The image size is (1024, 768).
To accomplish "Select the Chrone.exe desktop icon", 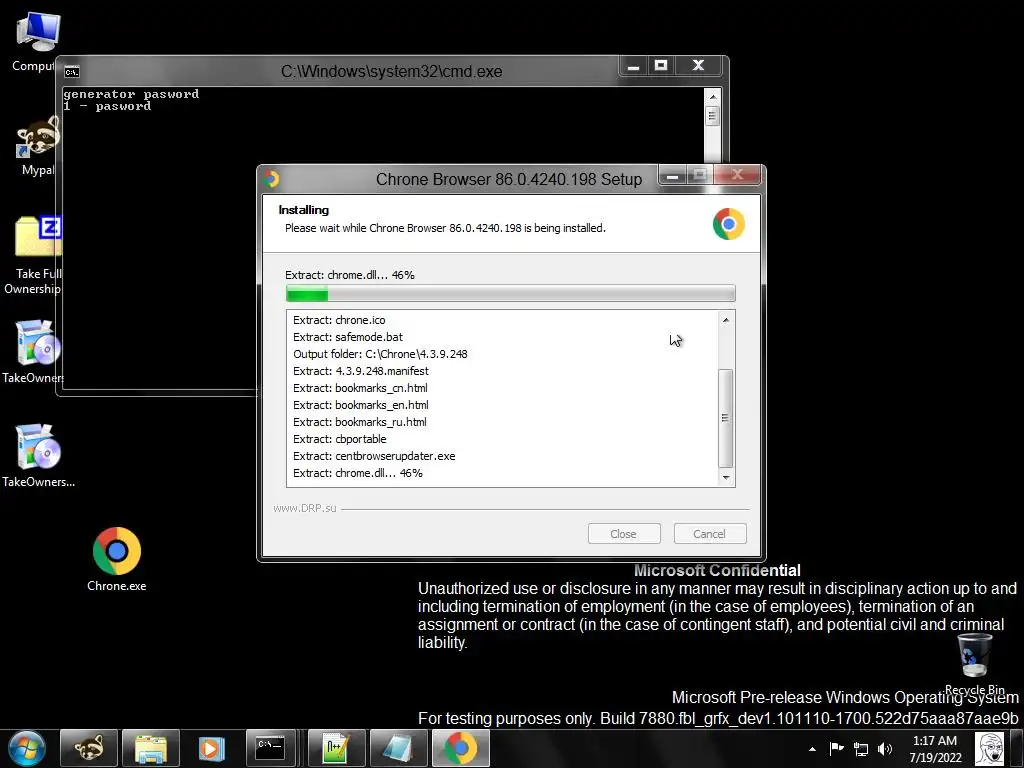I will [x=117, y=559].
